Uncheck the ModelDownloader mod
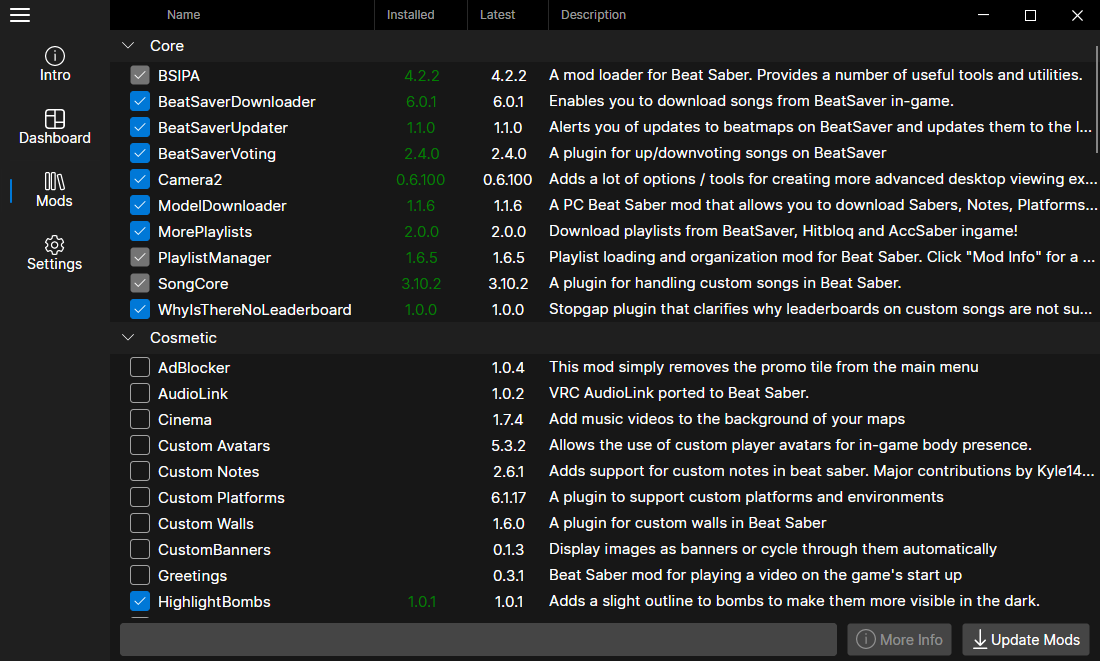Screen dimensions: 1100x661 coord(140,205)
